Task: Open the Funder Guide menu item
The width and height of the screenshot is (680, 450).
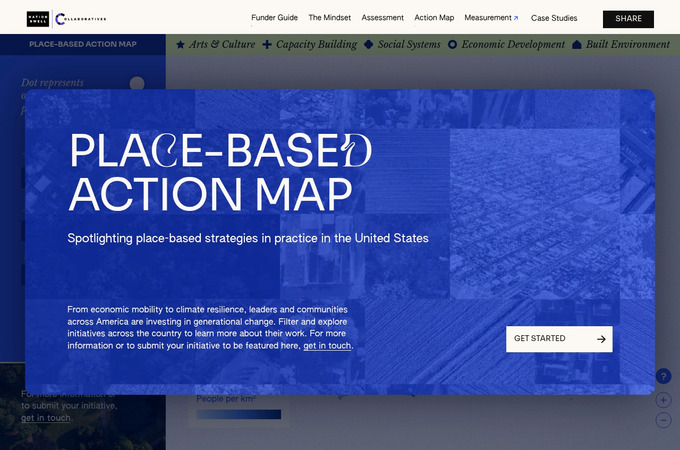Action: 275,18
